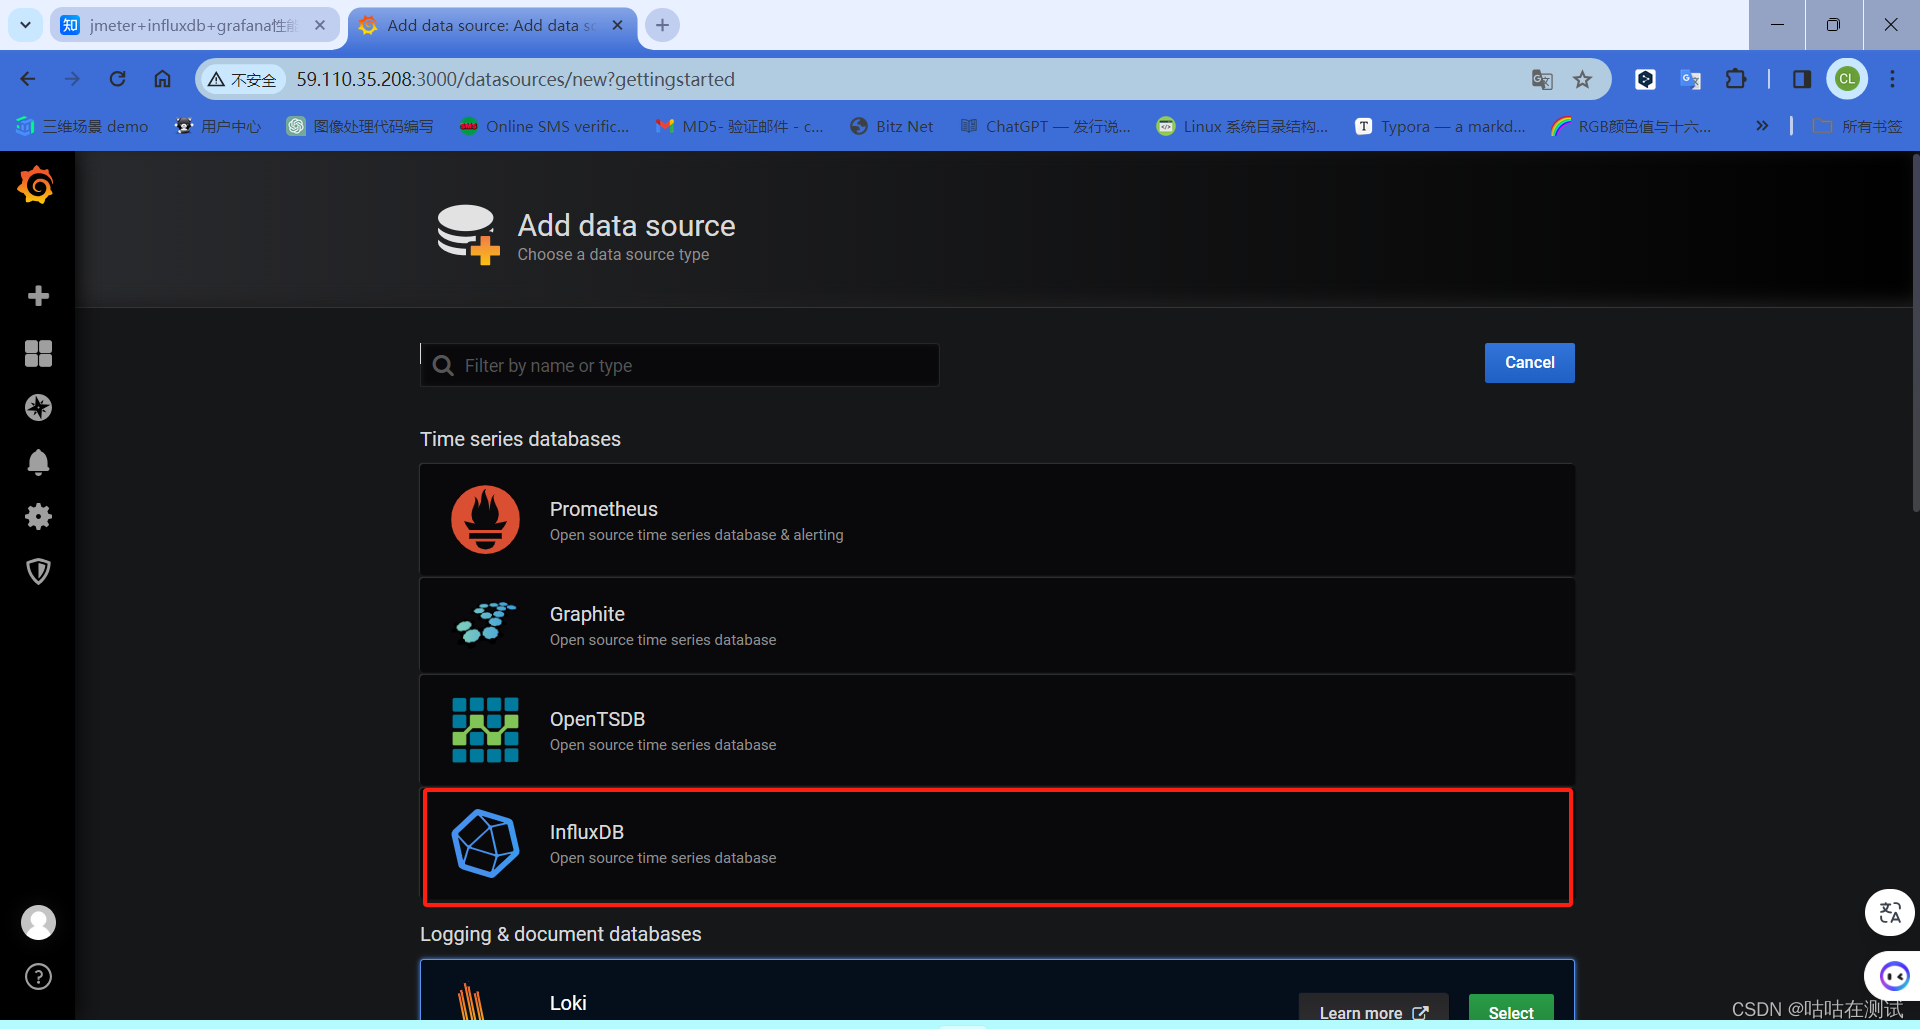Open the RGB颜色值 bookmark
1920x1029 pixels.
1631,126
